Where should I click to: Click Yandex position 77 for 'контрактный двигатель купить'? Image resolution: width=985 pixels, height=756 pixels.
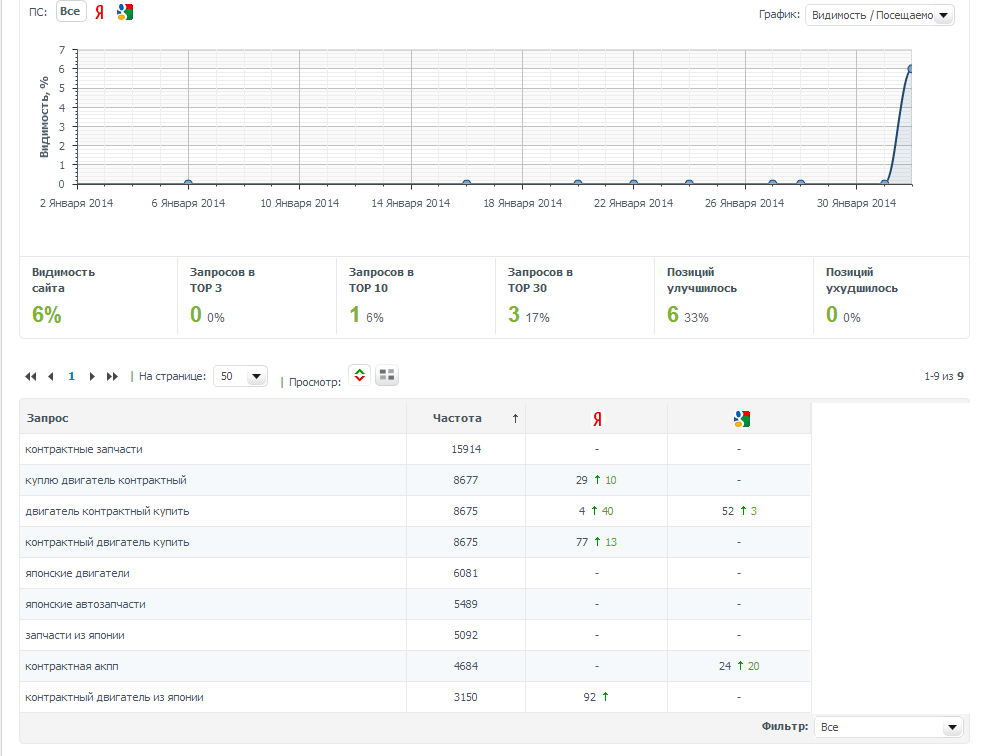click(582, 542)
